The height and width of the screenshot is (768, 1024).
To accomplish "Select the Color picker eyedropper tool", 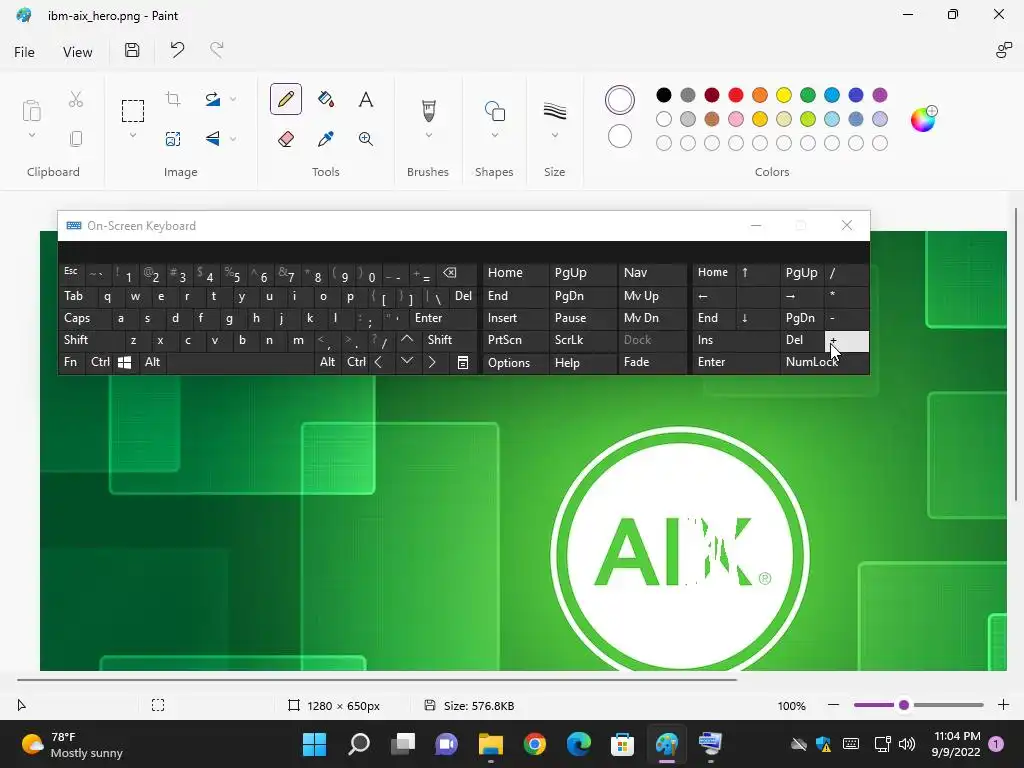I will (x=326, y=138).
